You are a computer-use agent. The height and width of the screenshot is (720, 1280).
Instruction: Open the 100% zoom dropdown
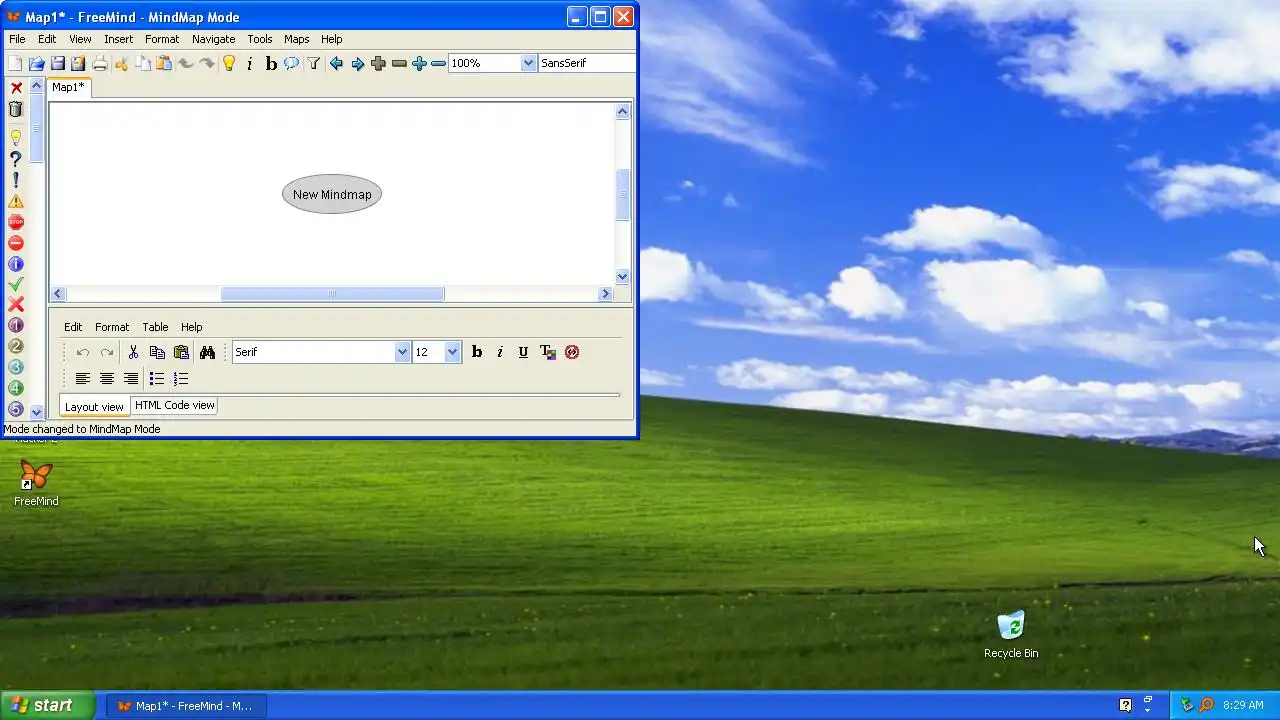[x=528, y=63]
